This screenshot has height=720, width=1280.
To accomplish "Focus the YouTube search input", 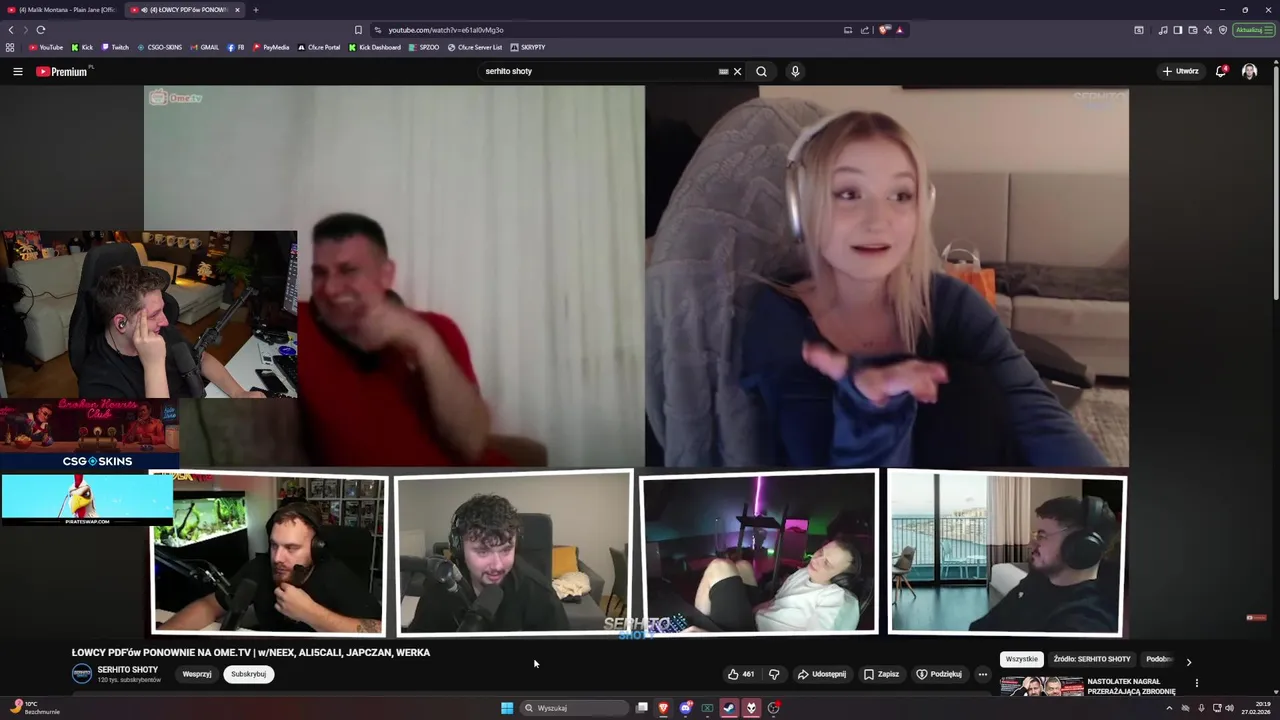I will [600, 71].
